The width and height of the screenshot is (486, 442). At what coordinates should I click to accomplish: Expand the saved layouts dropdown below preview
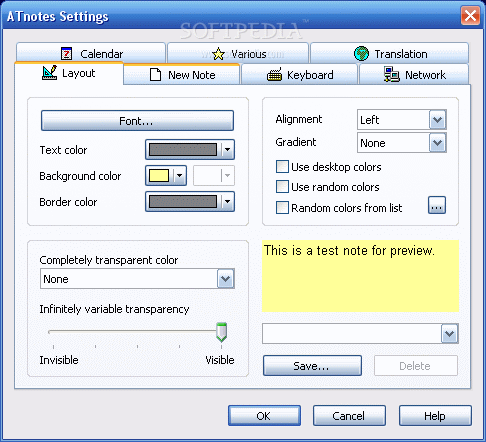click(x=450, y=333)
